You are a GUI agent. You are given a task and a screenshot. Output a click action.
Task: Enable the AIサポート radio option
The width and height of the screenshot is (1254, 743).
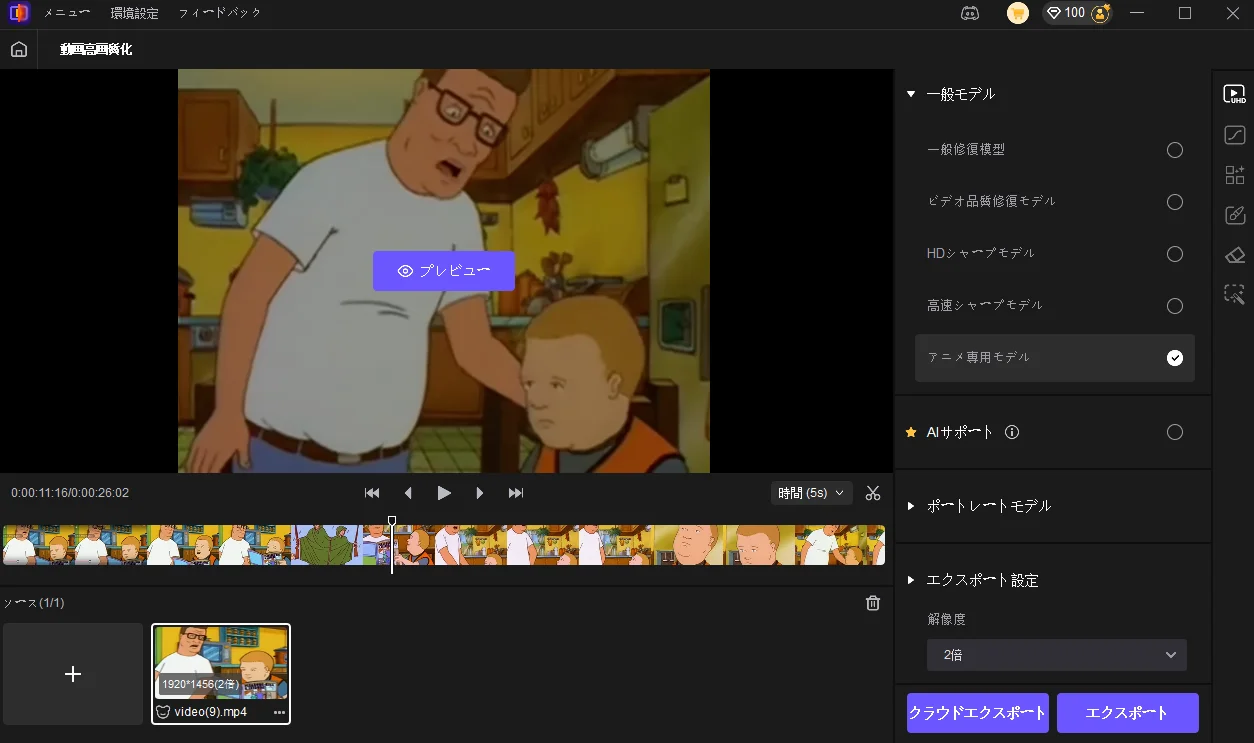pos(1175,432)
